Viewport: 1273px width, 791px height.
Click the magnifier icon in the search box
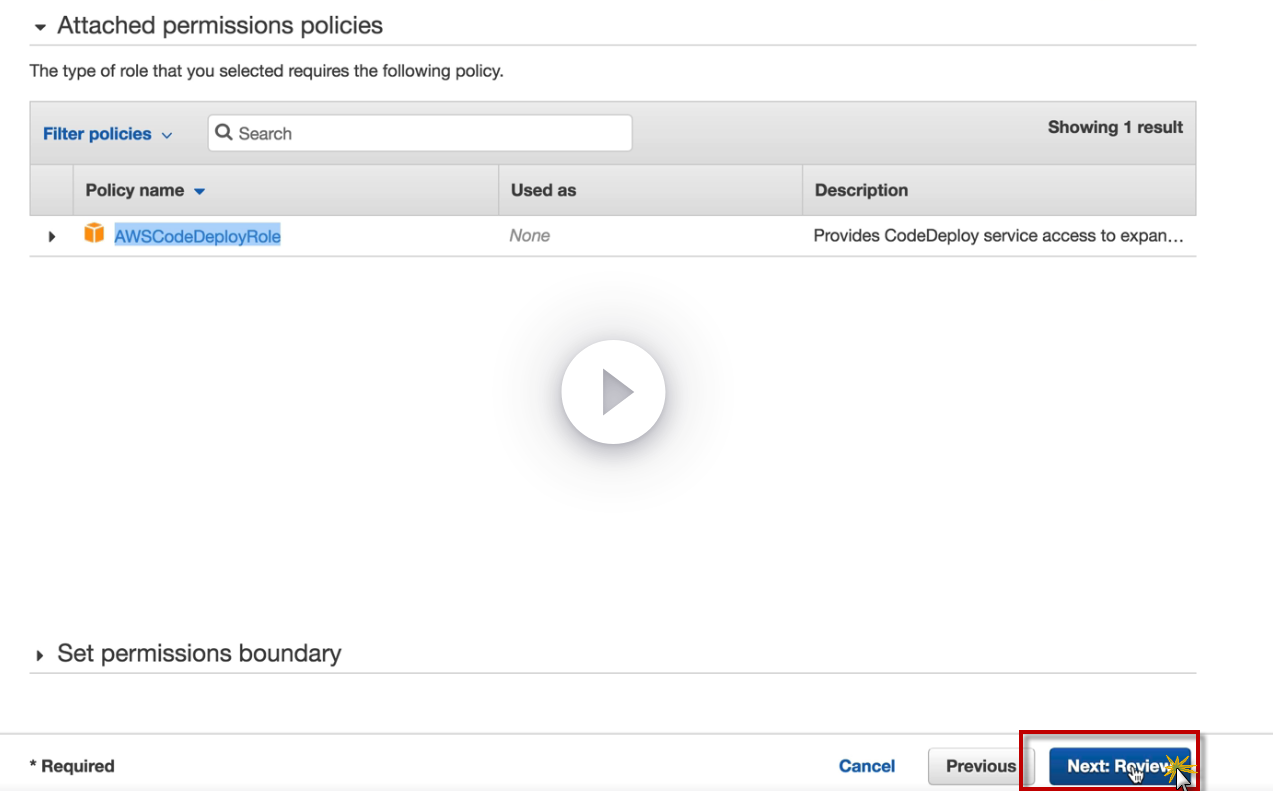[224, 133]
